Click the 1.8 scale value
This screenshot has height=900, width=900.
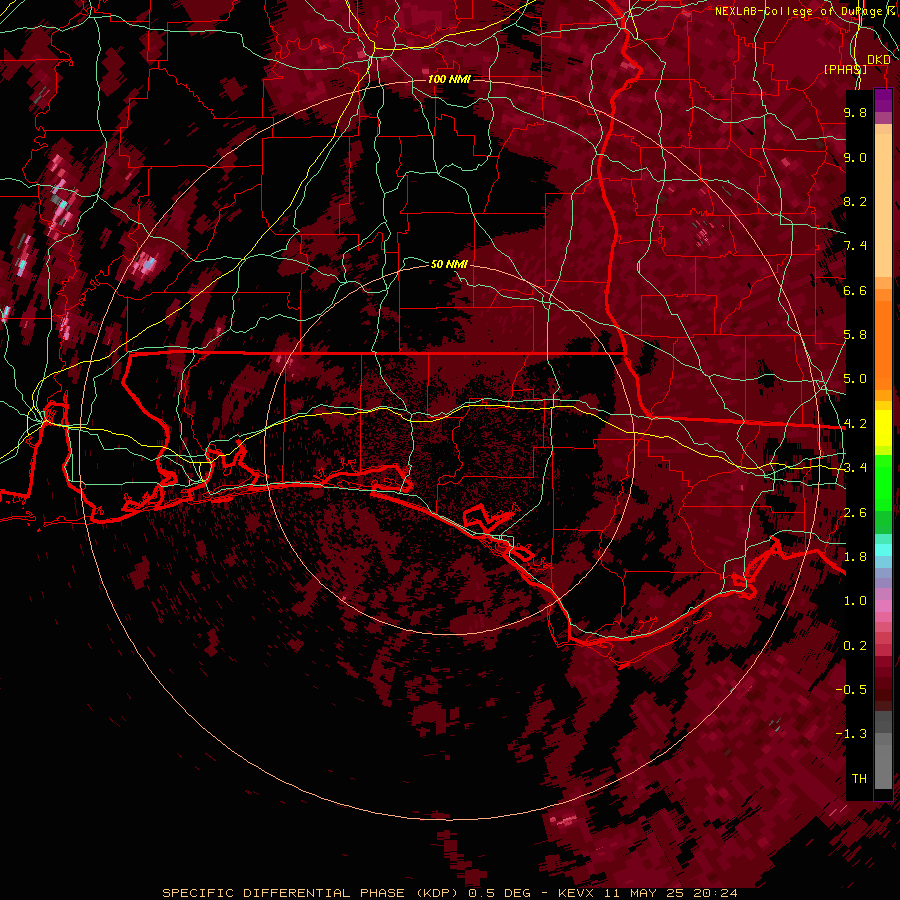pyautogui.click(x=855, y=557)
